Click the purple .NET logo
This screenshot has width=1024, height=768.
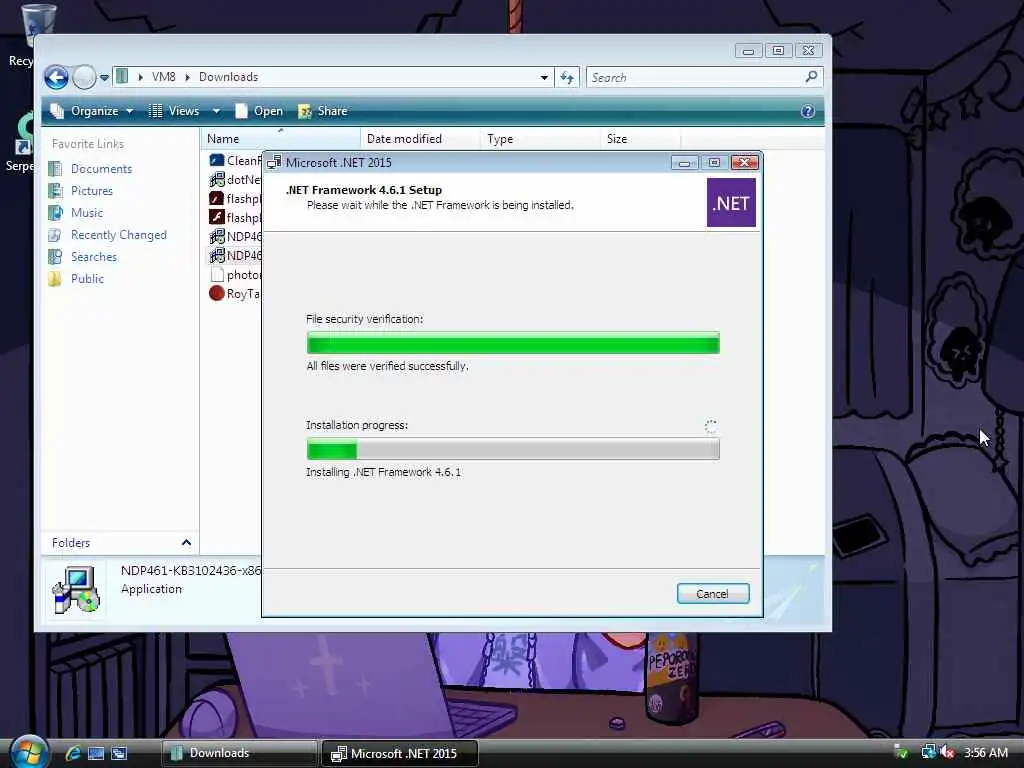[x=731, y=202]
